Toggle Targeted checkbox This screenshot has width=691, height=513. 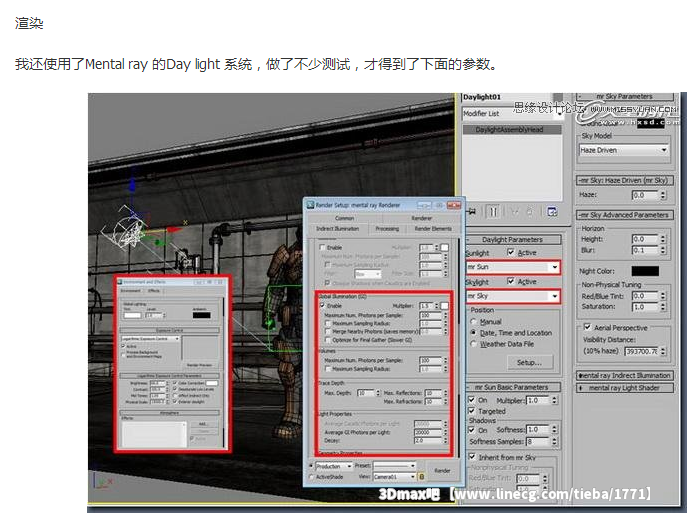[x=472, y=410]
